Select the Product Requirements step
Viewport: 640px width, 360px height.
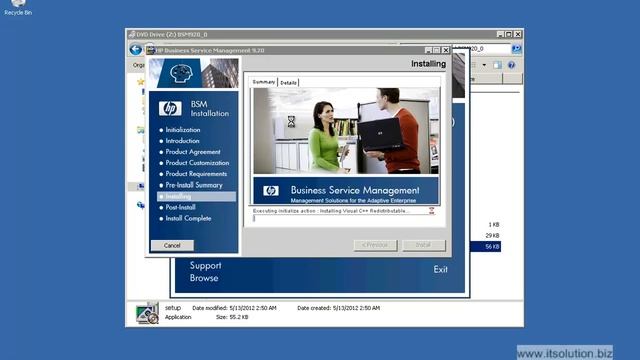point(196,174)
